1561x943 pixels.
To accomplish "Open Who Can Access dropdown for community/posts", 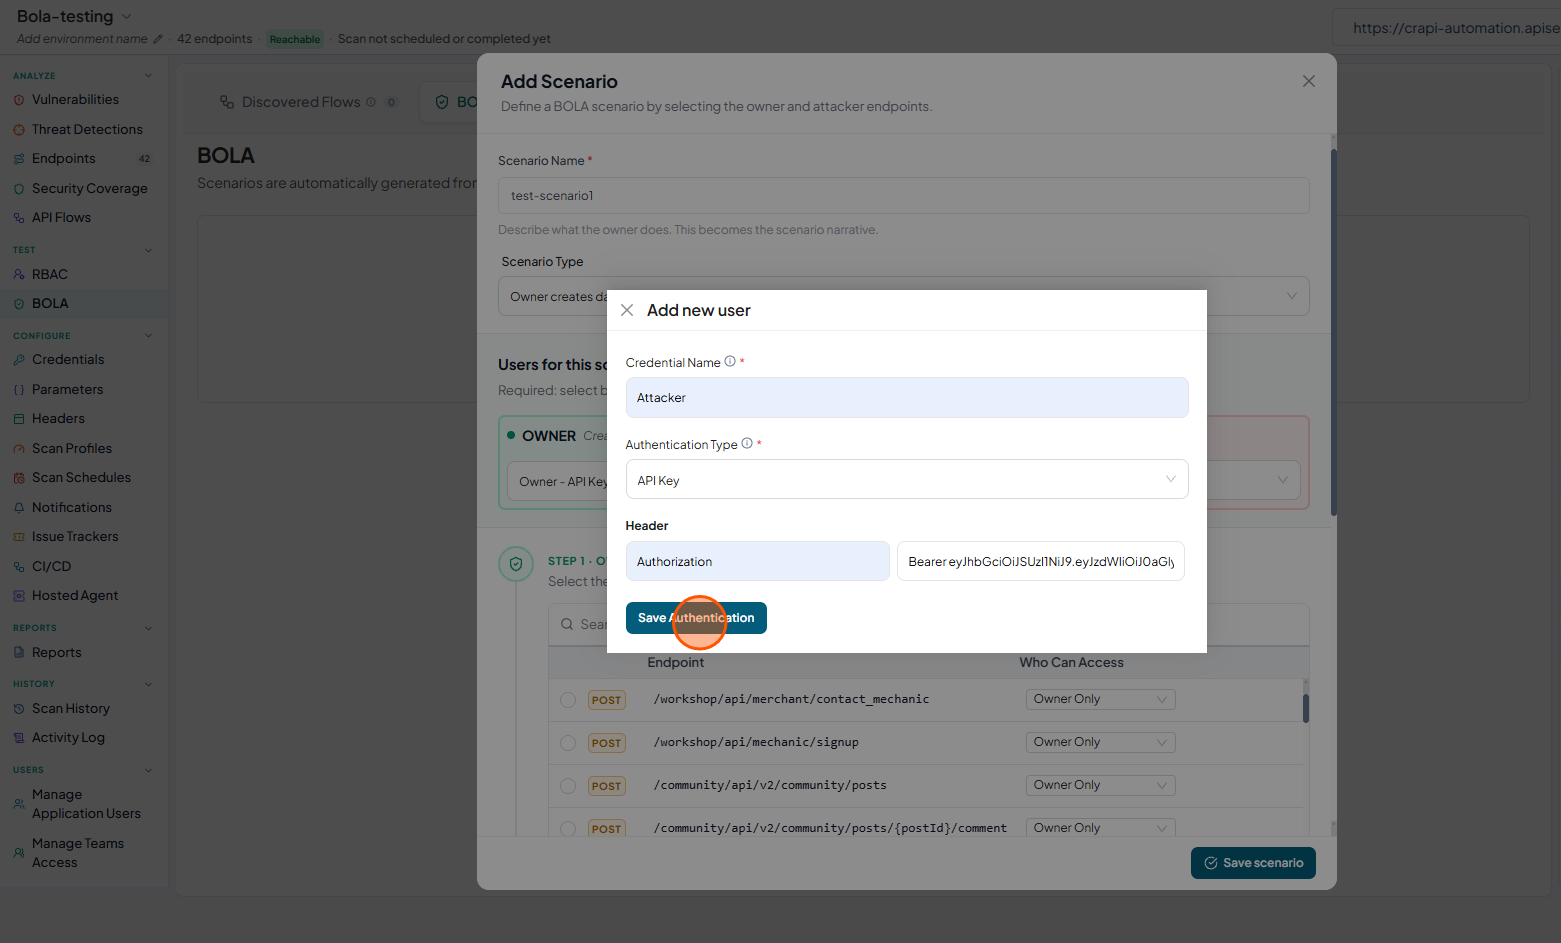I will (1100, 786).
